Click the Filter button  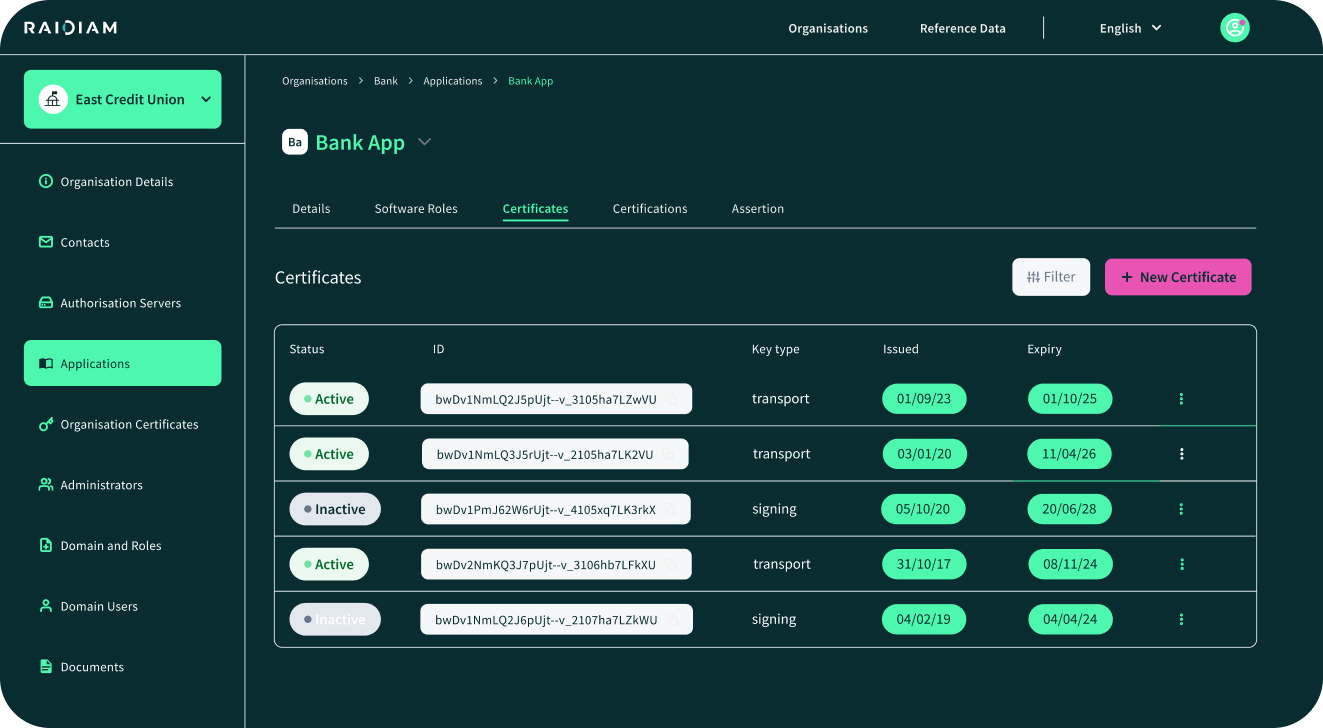[1050, 277]
